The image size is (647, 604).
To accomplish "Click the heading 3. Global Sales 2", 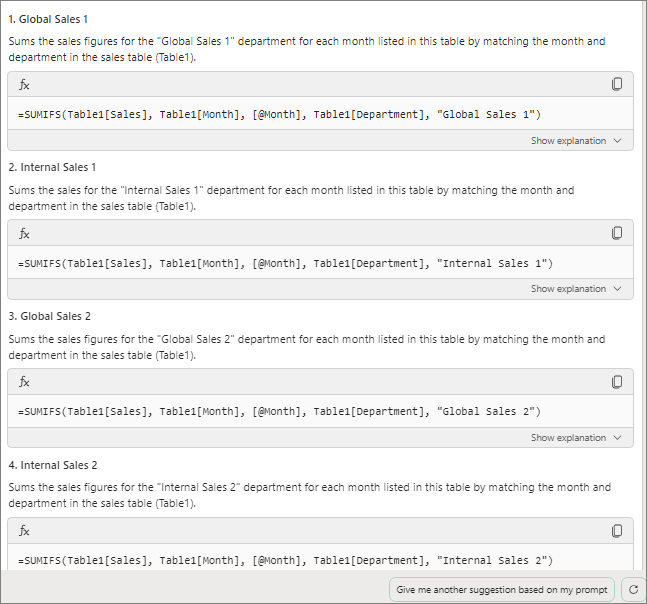I will tap(50, 316).
